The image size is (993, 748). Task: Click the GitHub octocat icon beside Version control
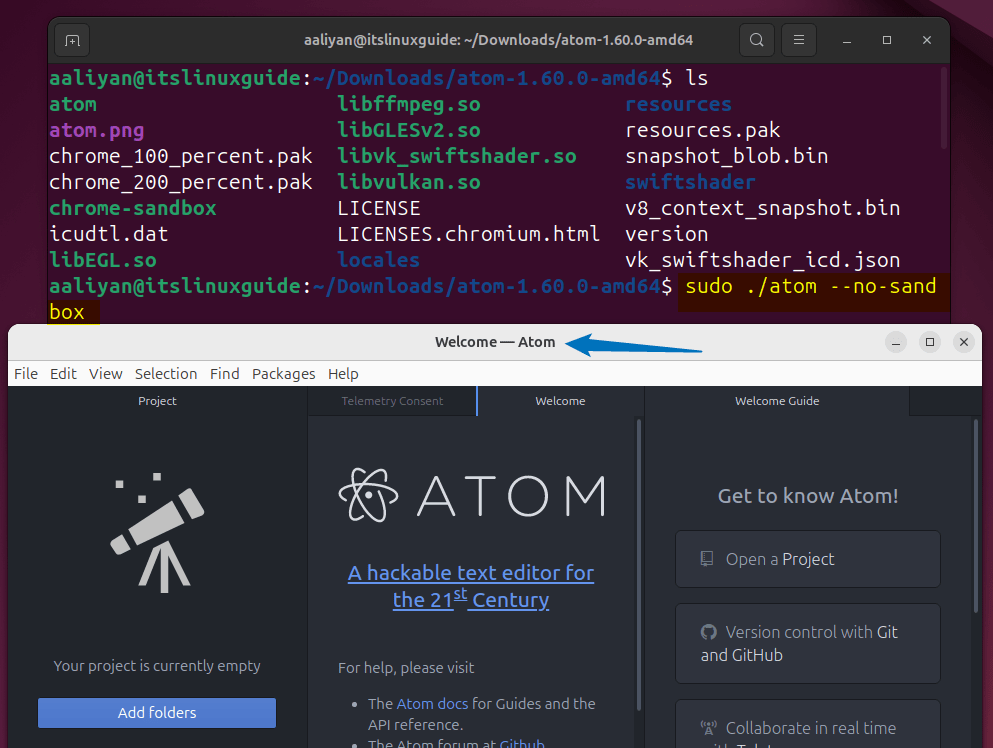point(708,632)
